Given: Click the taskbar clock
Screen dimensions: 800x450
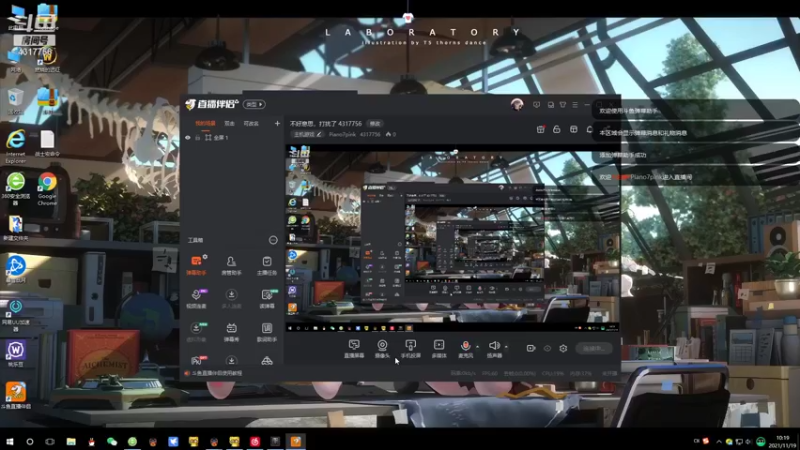Looking at the screenshot, I should click(783, 442).
